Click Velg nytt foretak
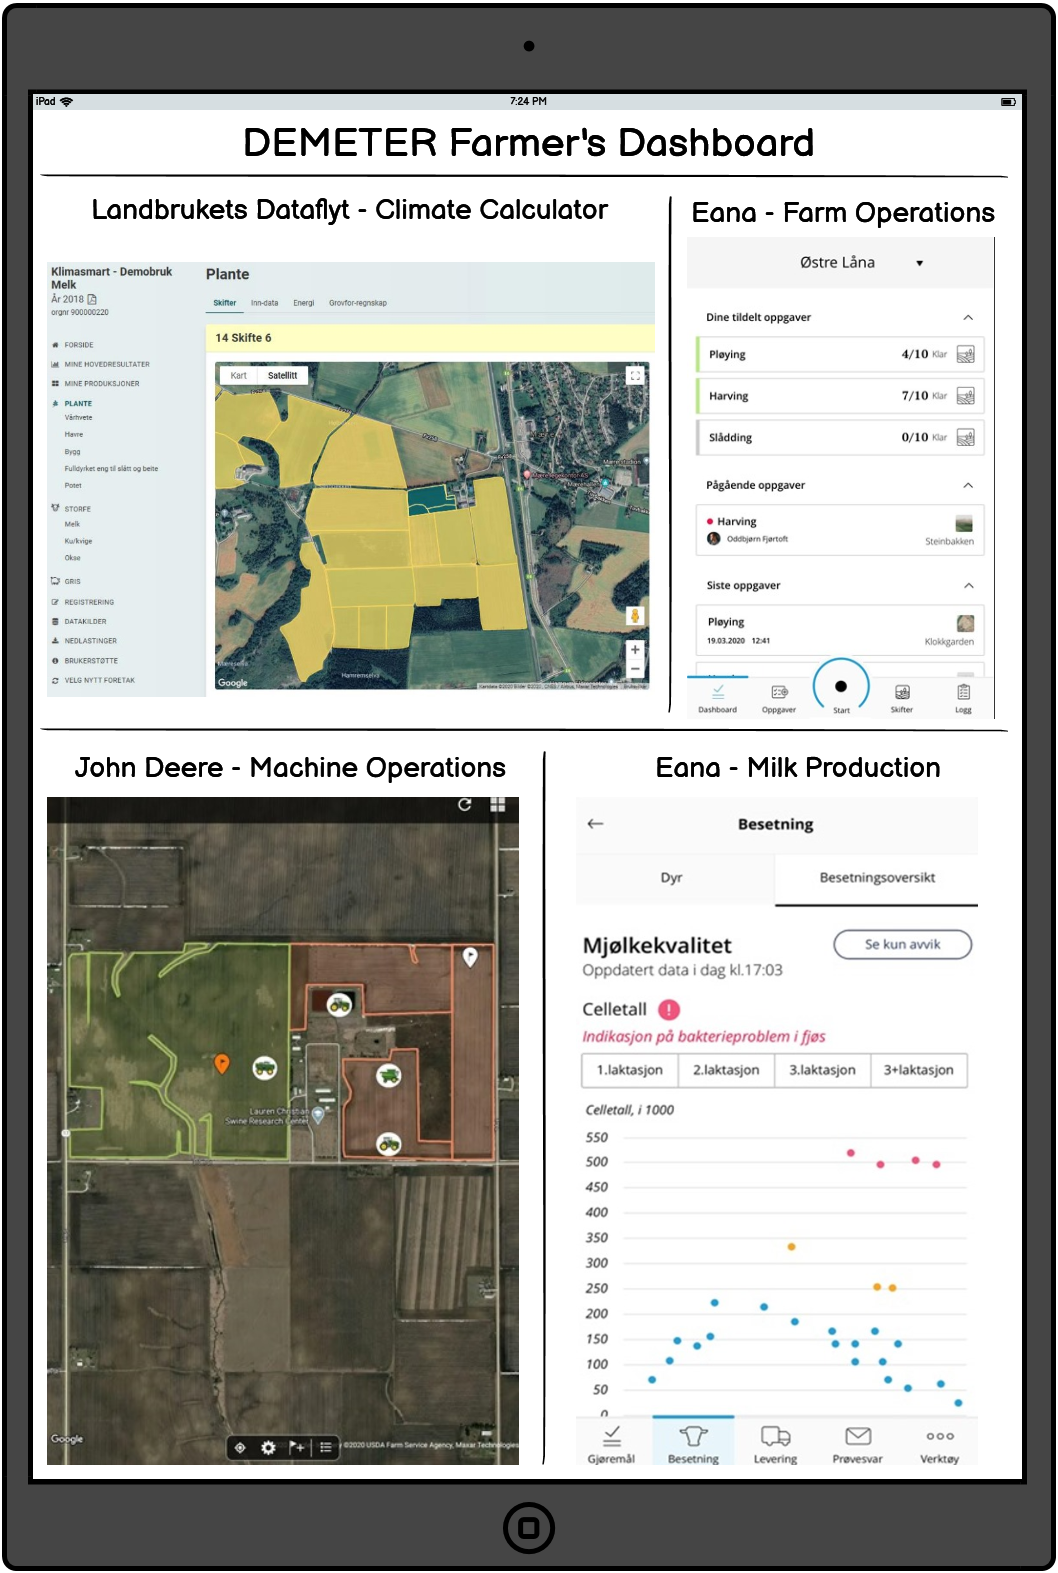The width and height of the screenshot is (1058, 1573). 93,680
